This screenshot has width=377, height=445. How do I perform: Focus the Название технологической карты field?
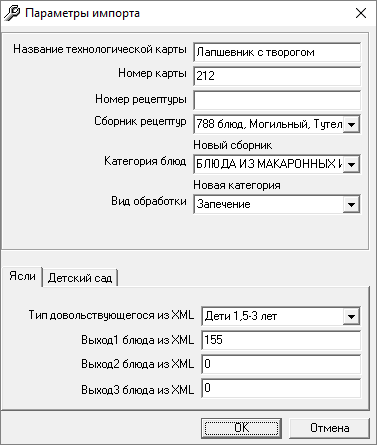point(277,52)
